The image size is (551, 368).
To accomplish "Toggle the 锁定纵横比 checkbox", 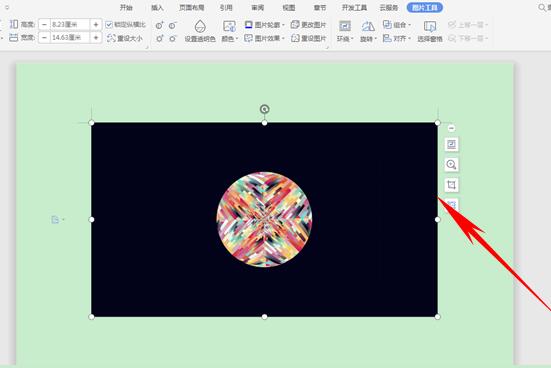I will [109, 25].
